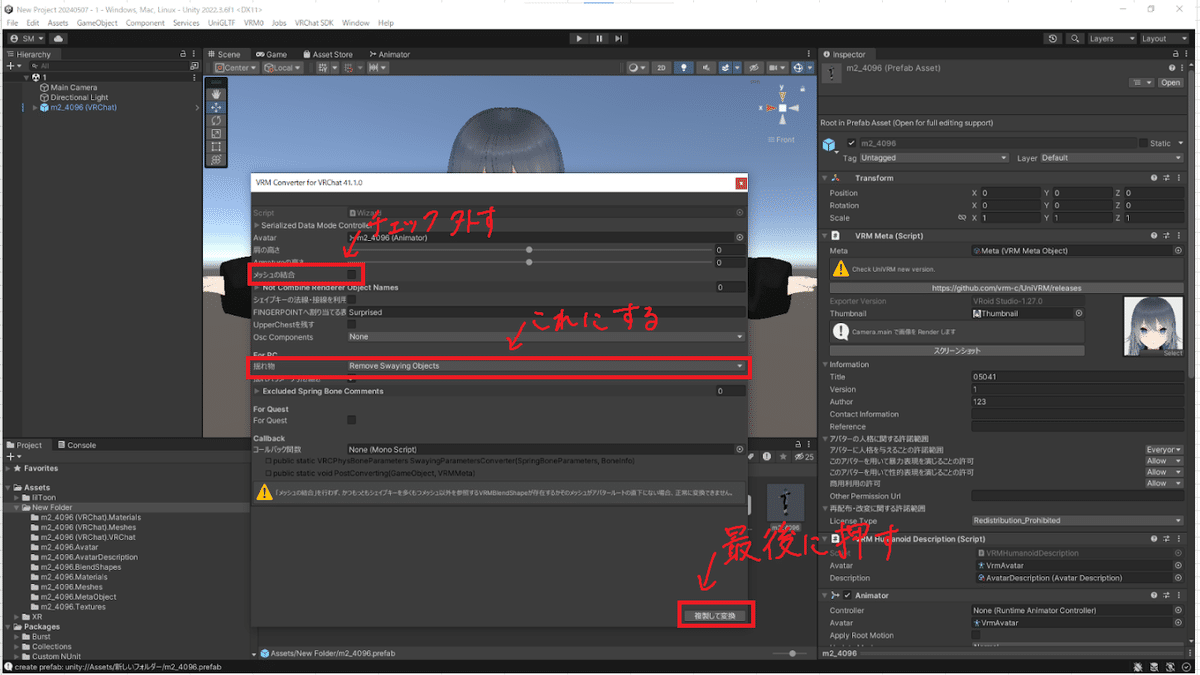The image size is (1200, 675).
Task: Expand m2_4096 (VRChat) in Hierarchy
Action: pyautogui.click(x=35, y=107)
